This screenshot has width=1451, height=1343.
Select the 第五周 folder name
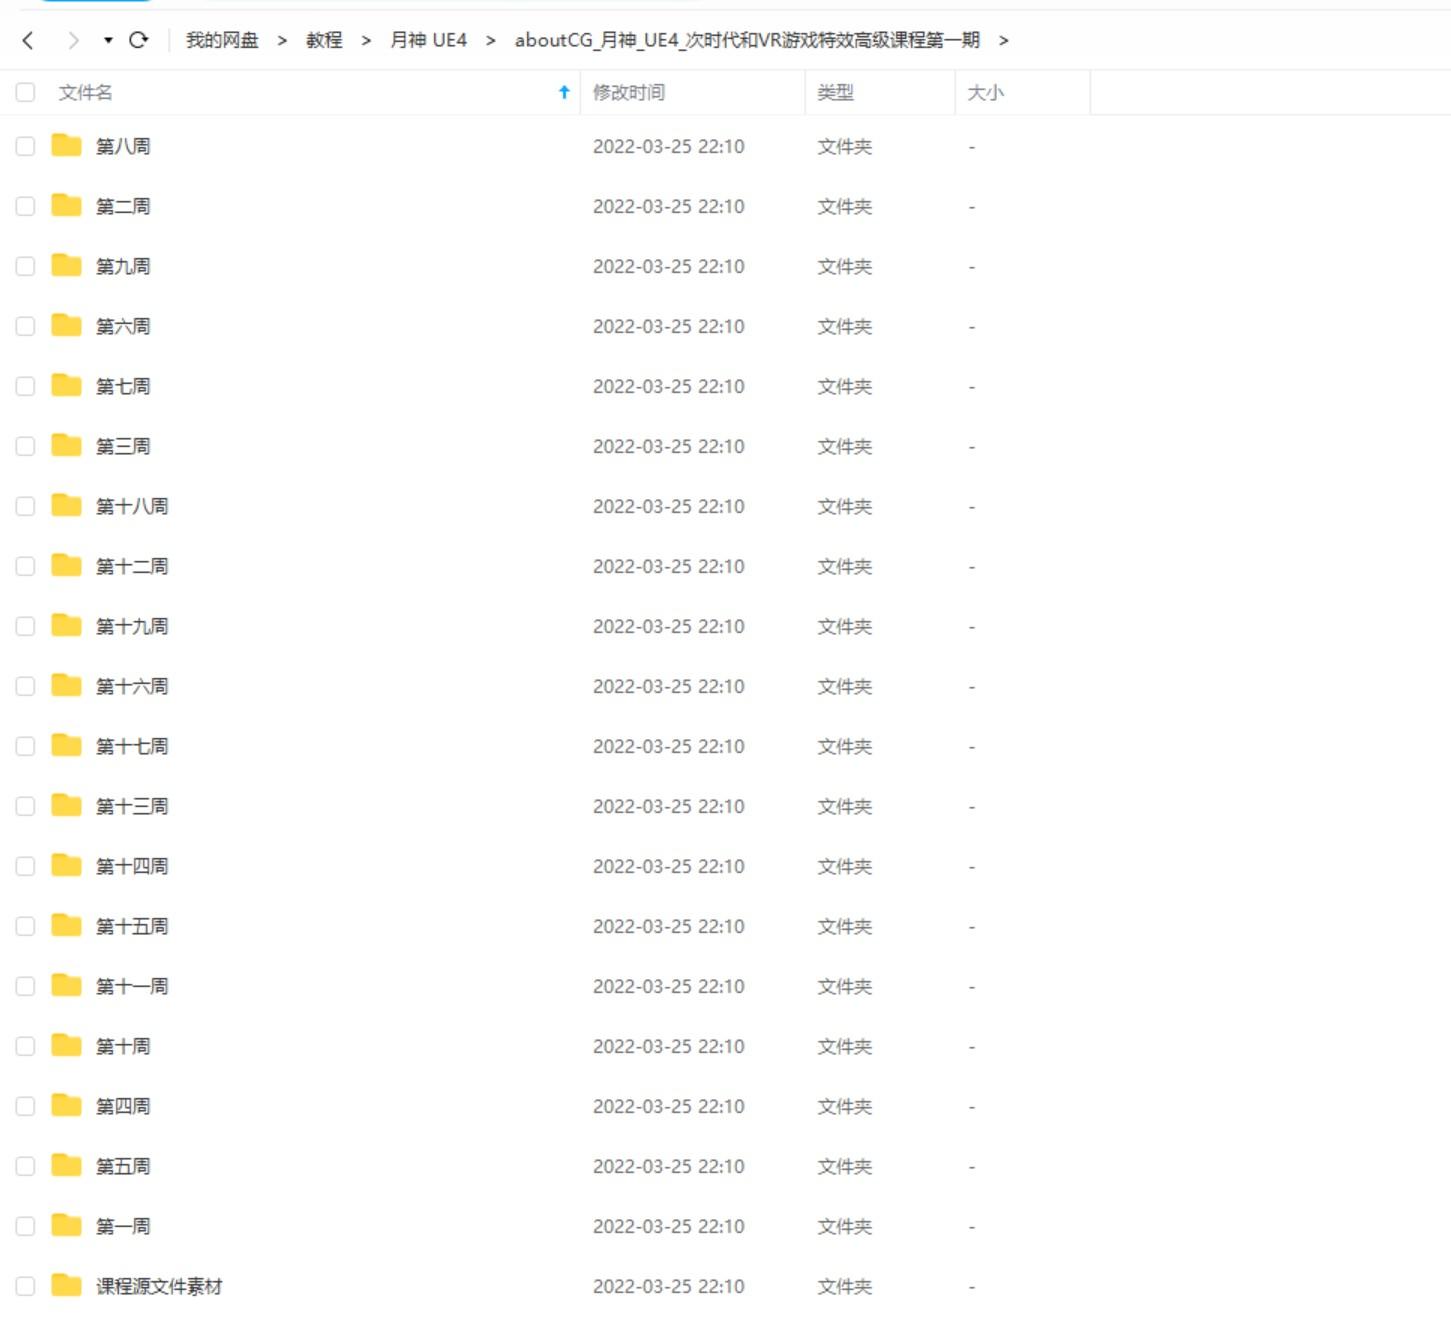[123, 1166]
